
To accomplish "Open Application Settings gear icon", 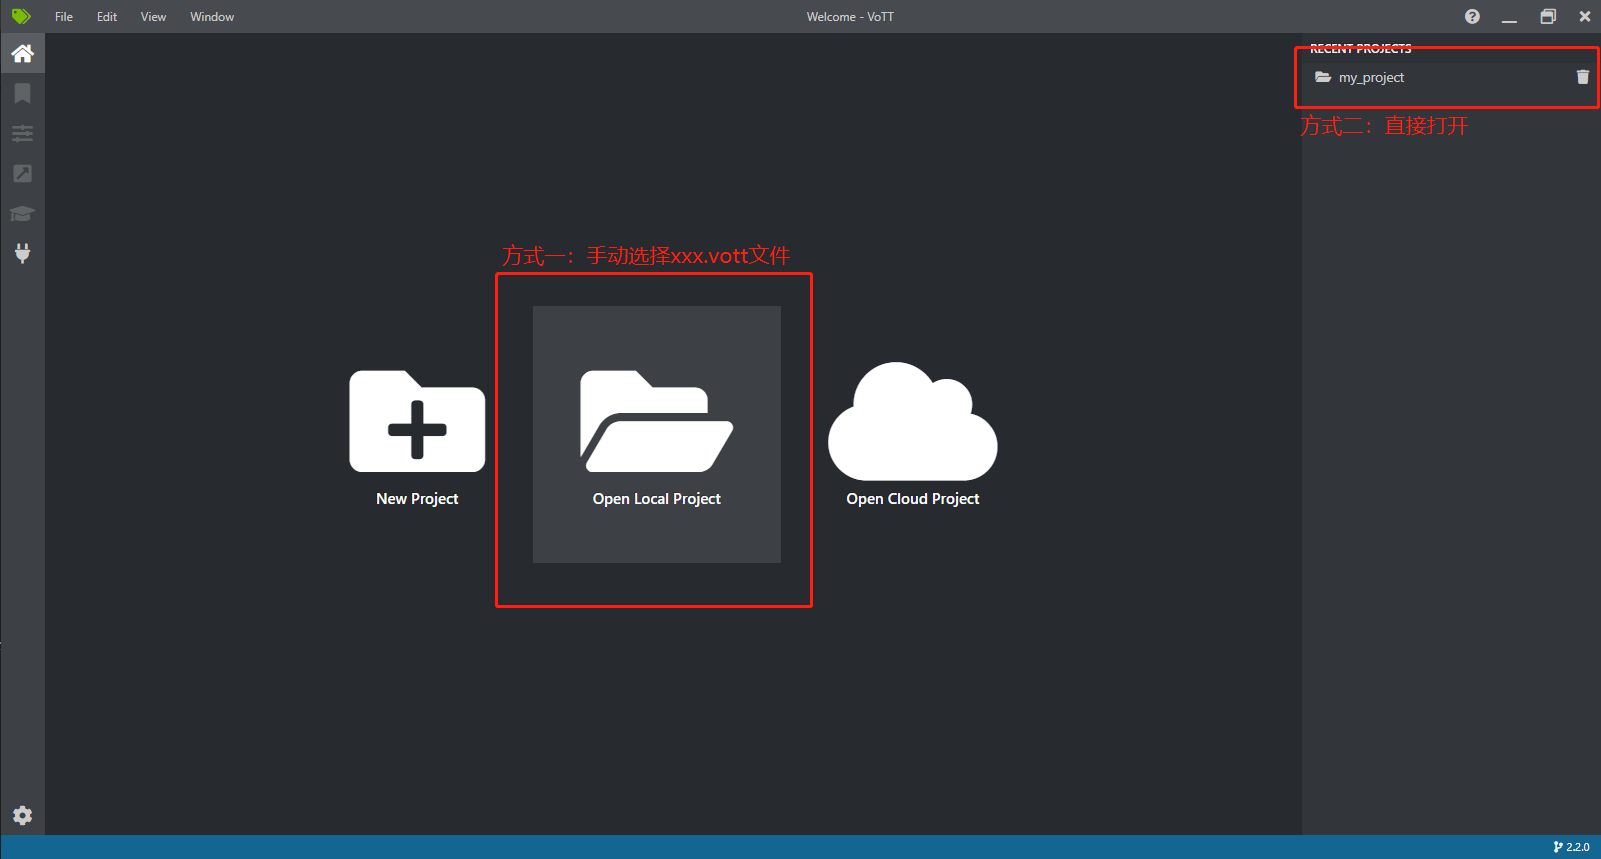I will tap(22, 815).
